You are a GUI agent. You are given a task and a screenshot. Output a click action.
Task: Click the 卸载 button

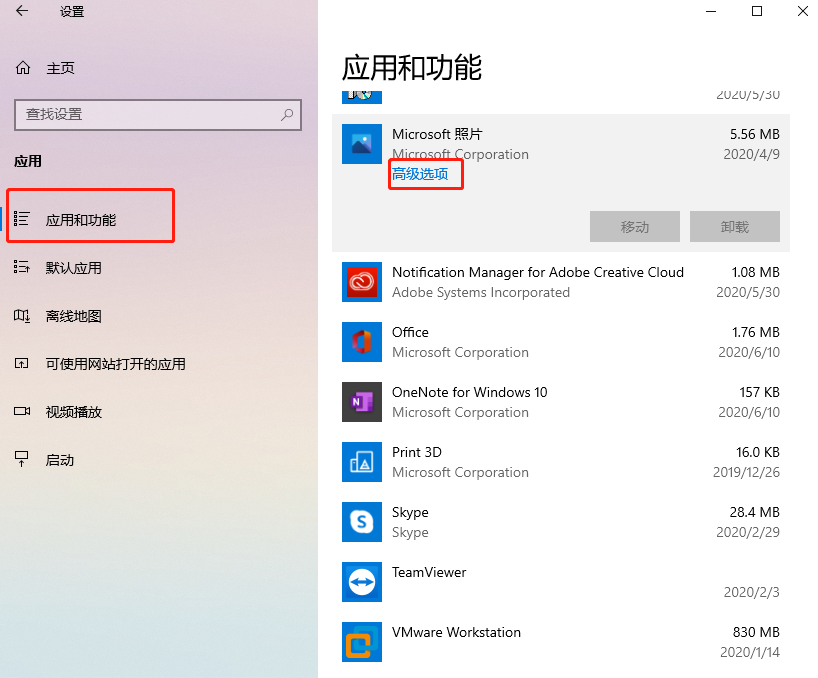[735, 226]
